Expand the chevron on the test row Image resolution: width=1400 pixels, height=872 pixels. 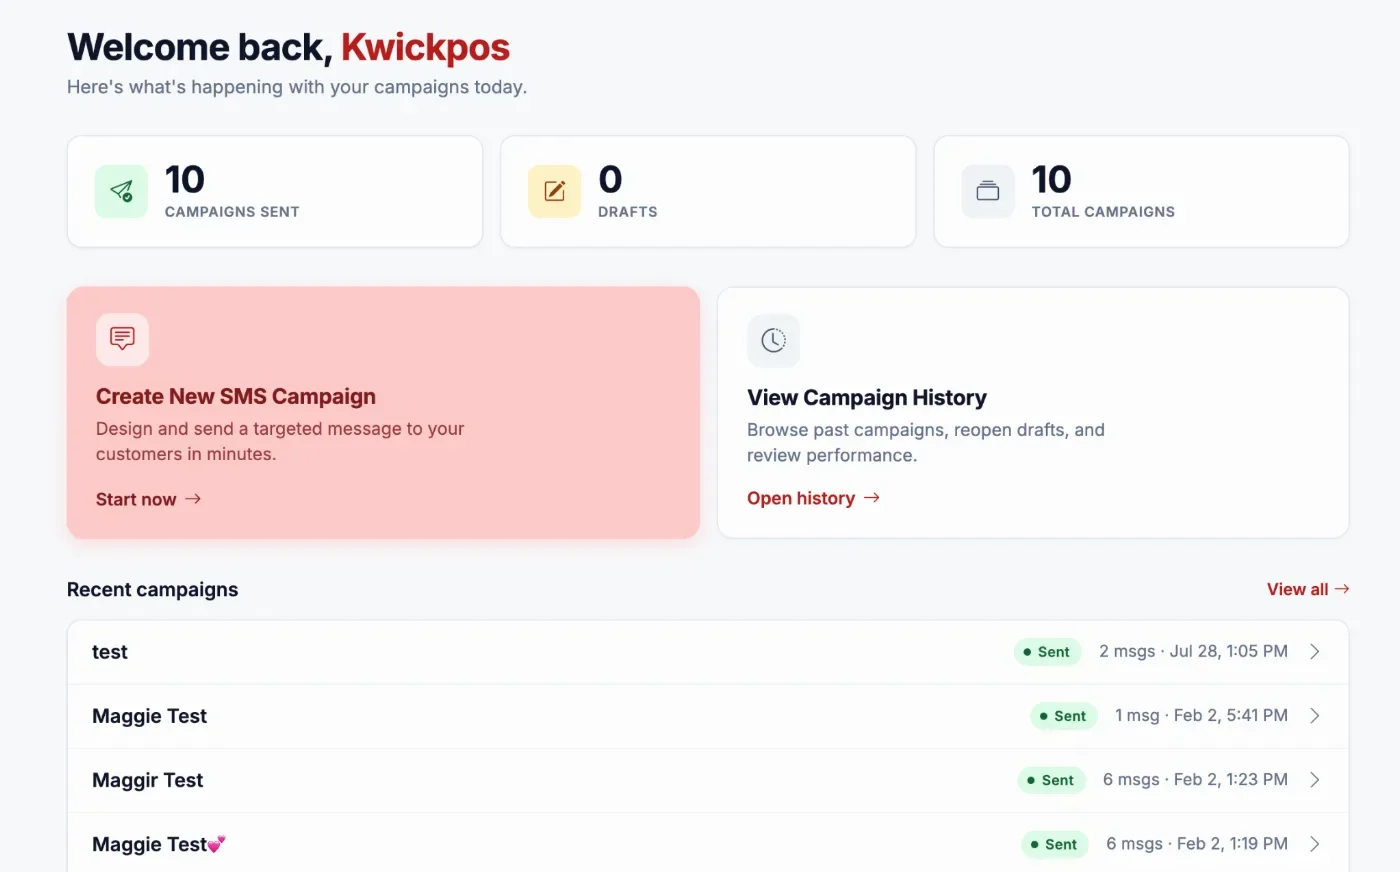pos(1315,652)
